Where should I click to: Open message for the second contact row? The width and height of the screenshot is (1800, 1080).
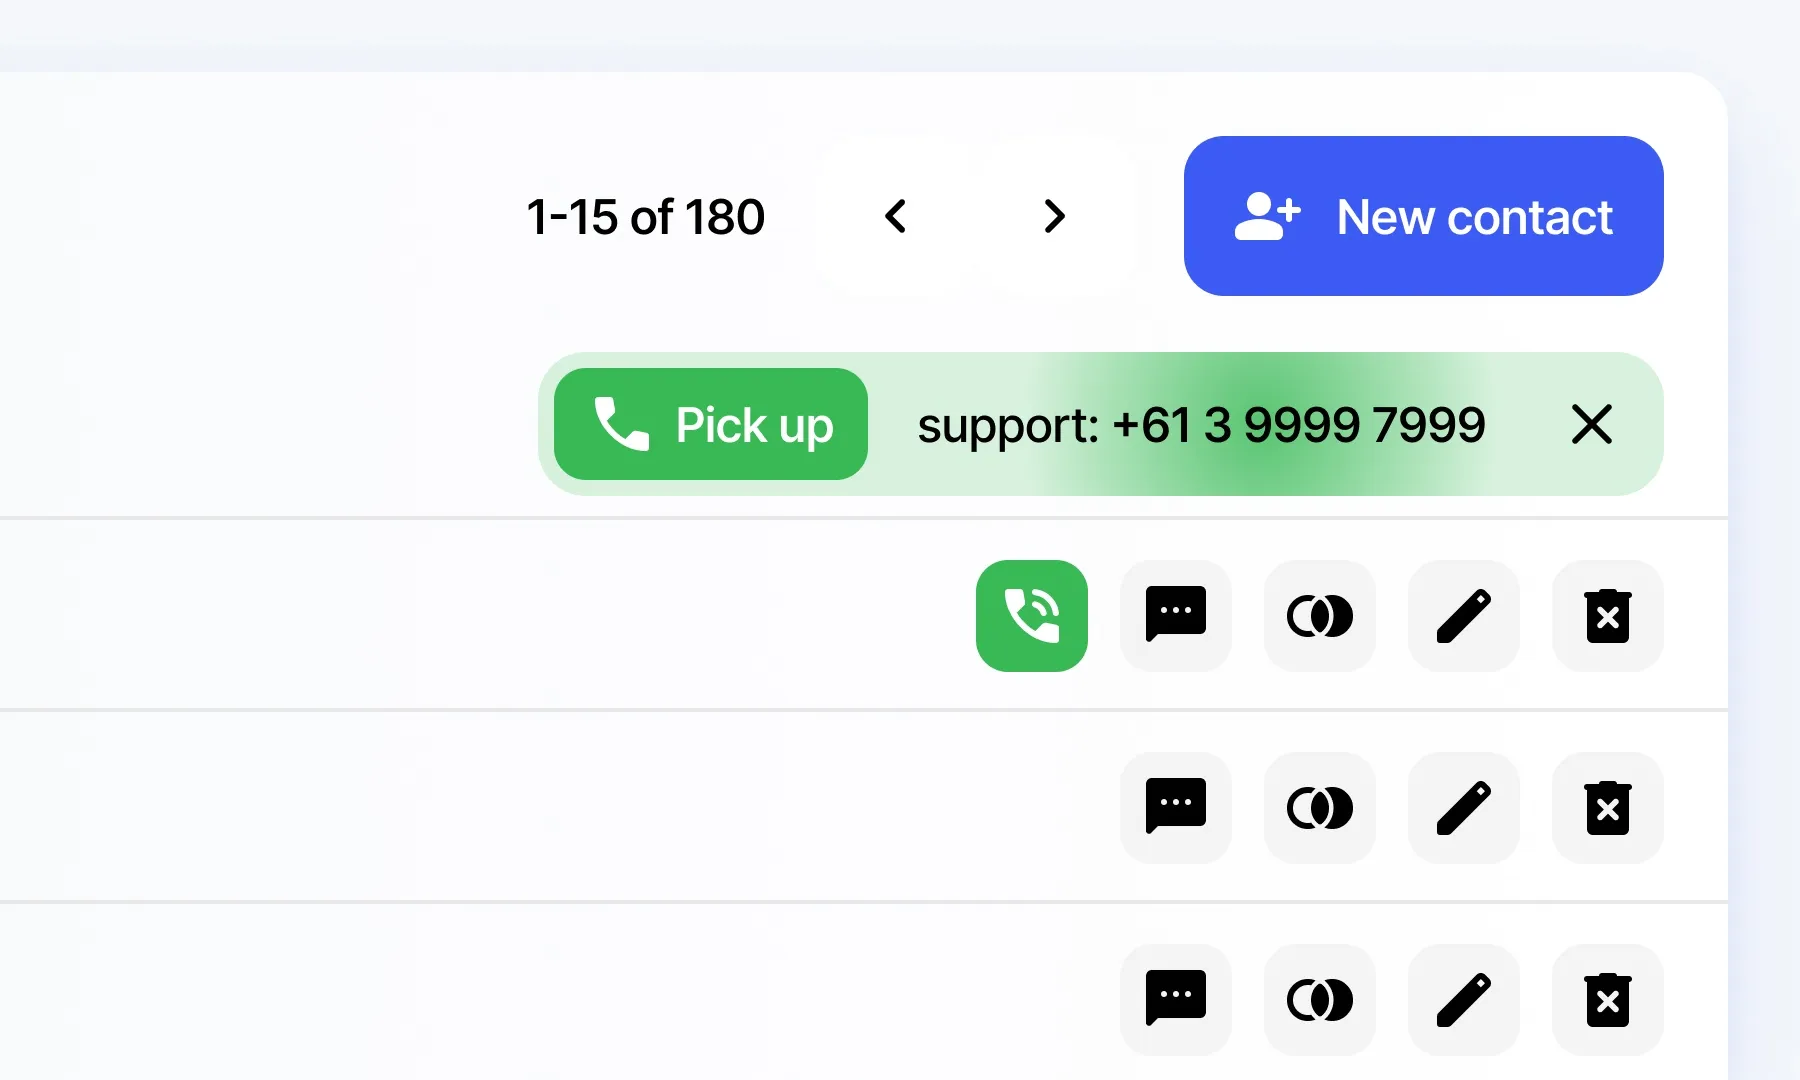[x=1176, y=808]
